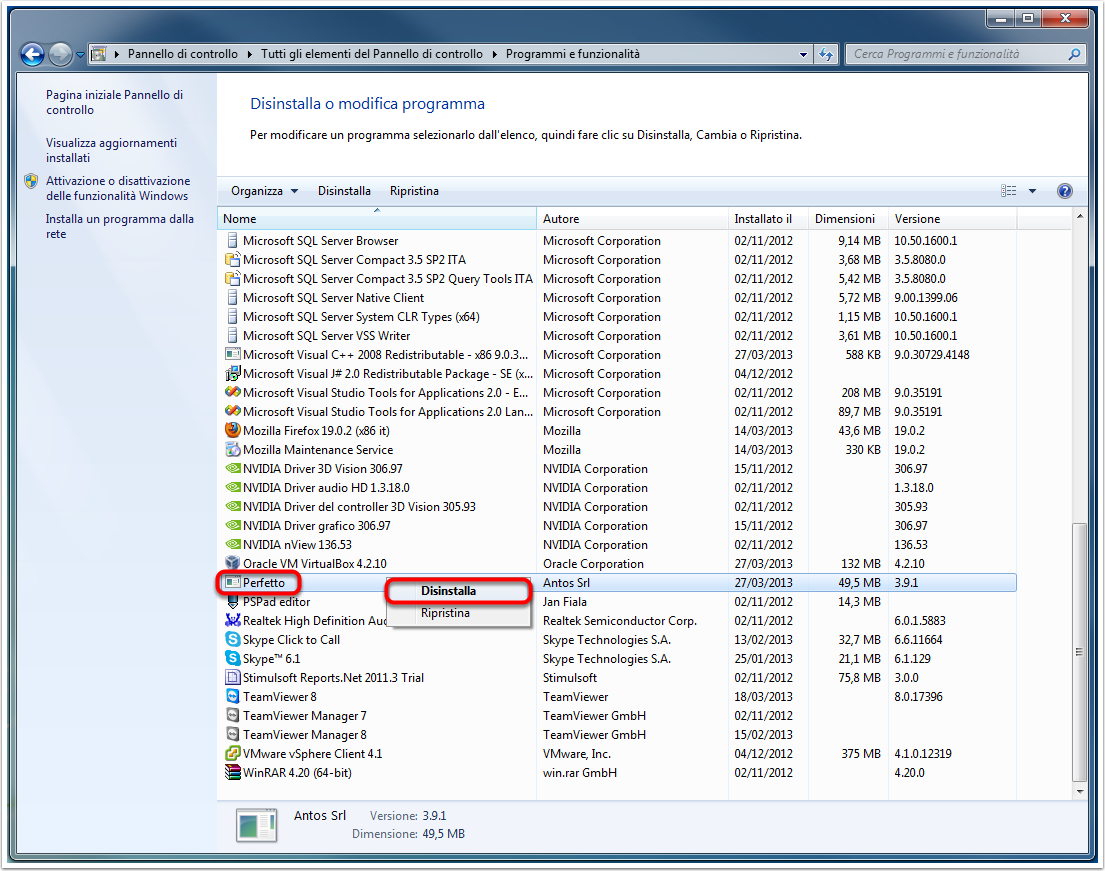The image size is (1105, 871).
Task: Open Visualizza aggiornamenti installati link
Action: (111, 150)
